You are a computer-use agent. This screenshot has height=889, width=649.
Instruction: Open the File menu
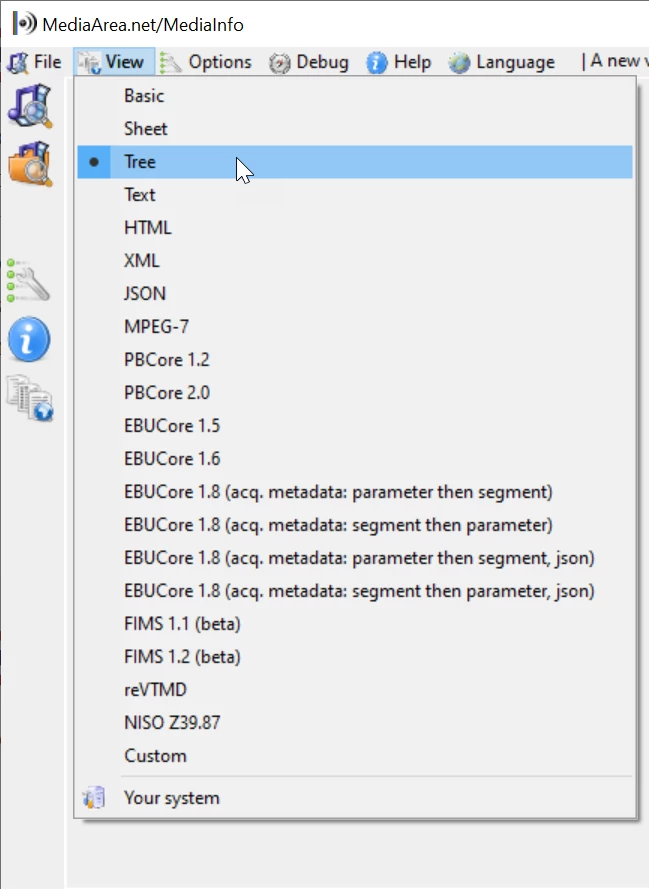pos(34,62)
